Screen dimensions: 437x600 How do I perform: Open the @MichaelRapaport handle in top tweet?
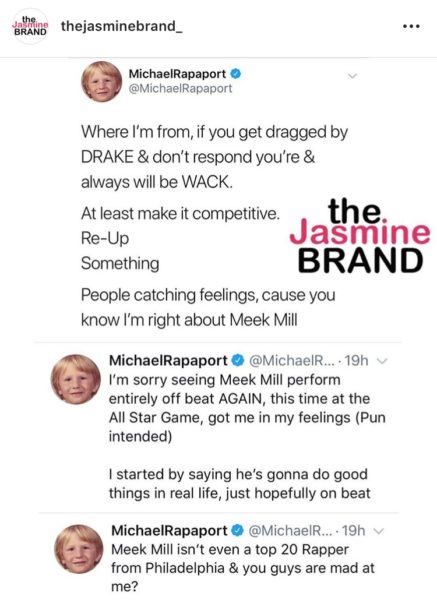pyautogui.click(x=180, y=88)
